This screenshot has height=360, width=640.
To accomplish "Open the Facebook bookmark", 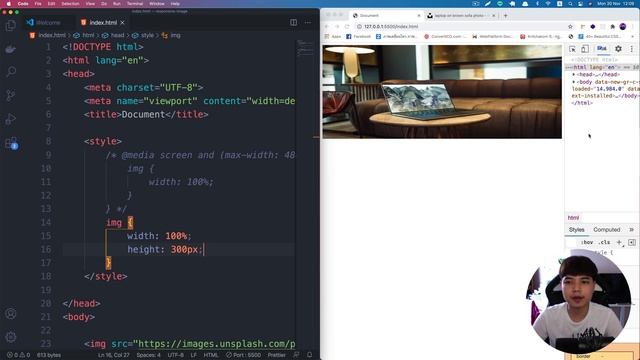I will click(x=358, y=37).
